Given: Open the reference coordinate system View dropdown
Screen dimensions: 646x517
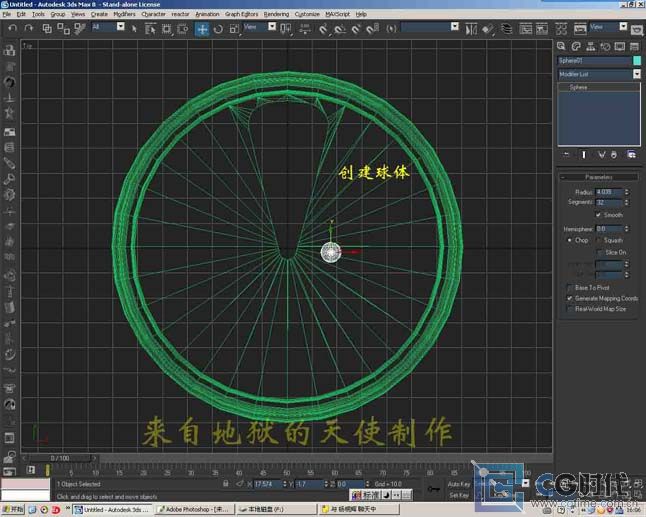Looking at the screenshot, I should (272, 26).
